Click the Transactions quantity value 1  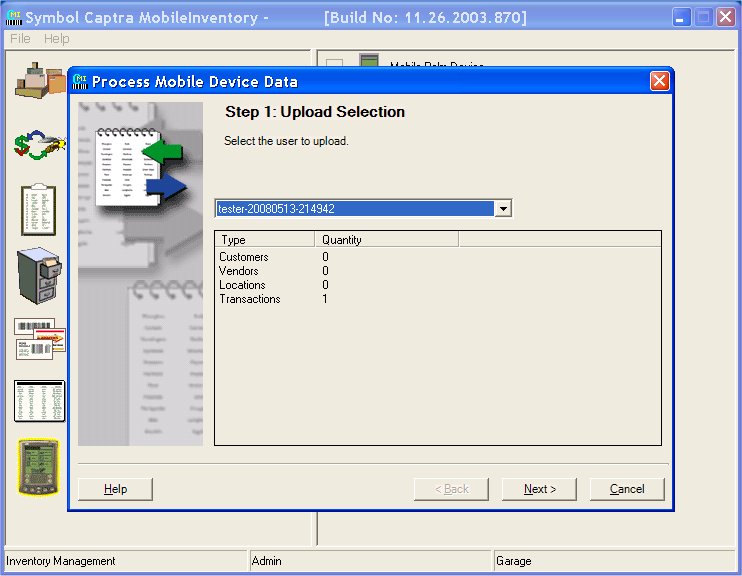pos(325,299)
